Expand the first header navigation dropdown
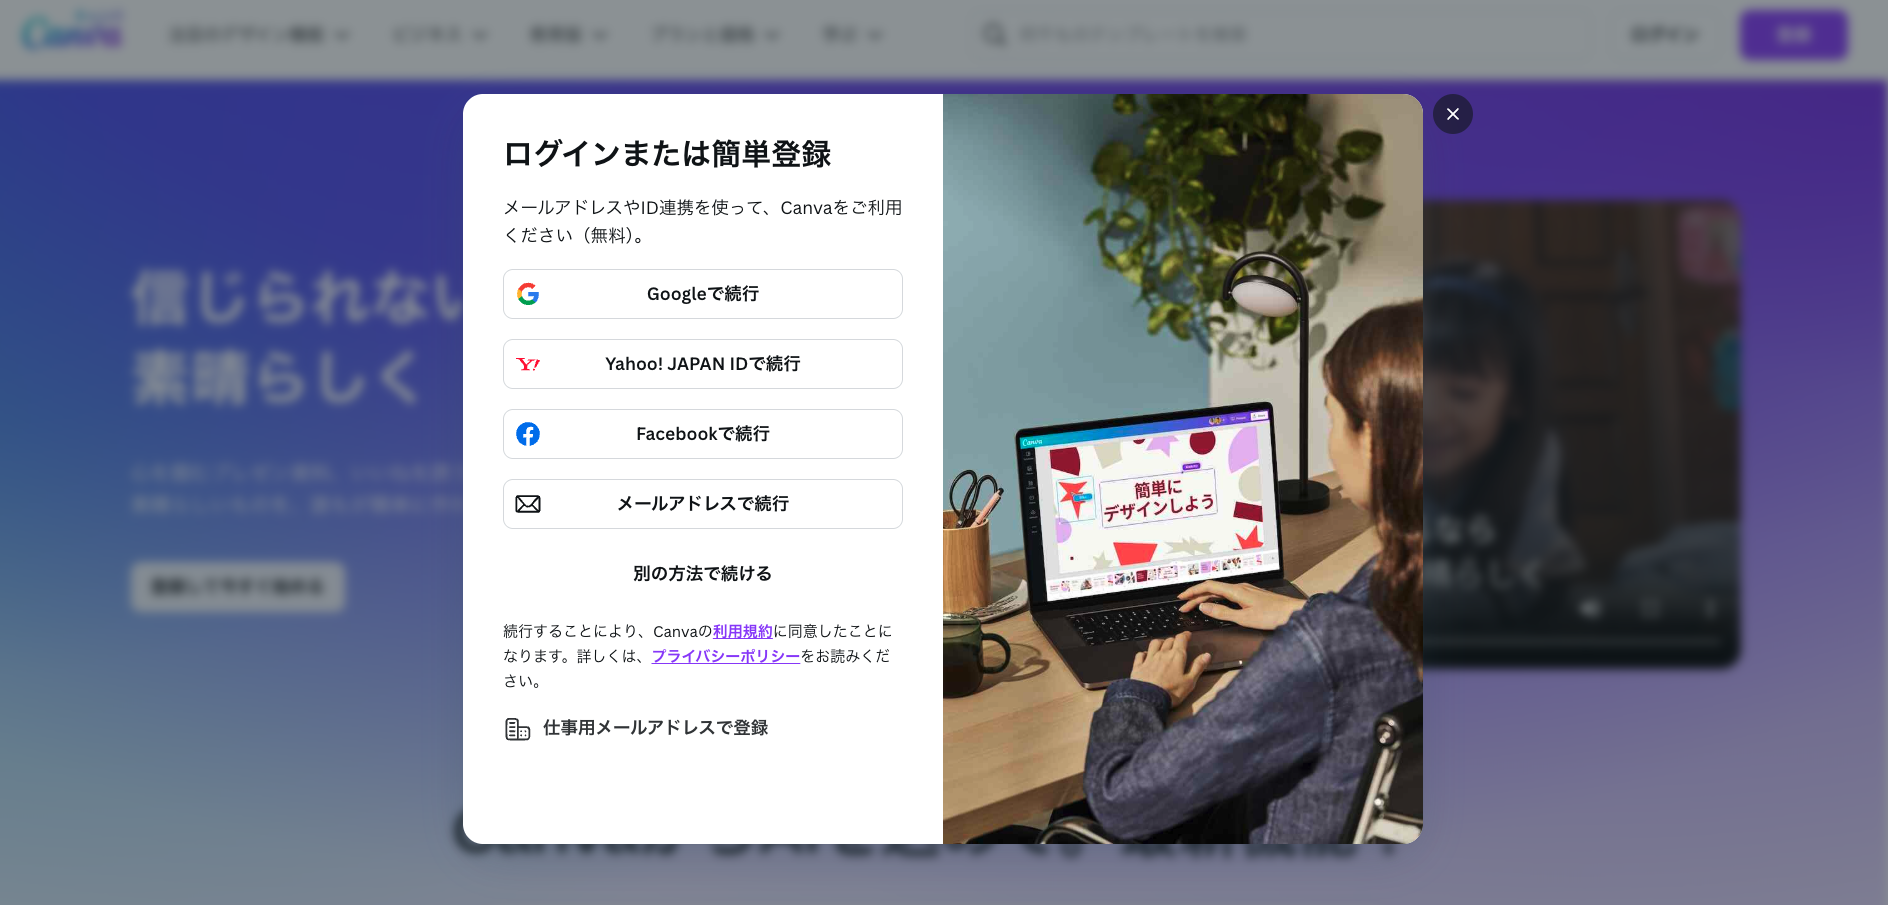The width and height of the screenshot is (1888, 905). coord(259,35)
